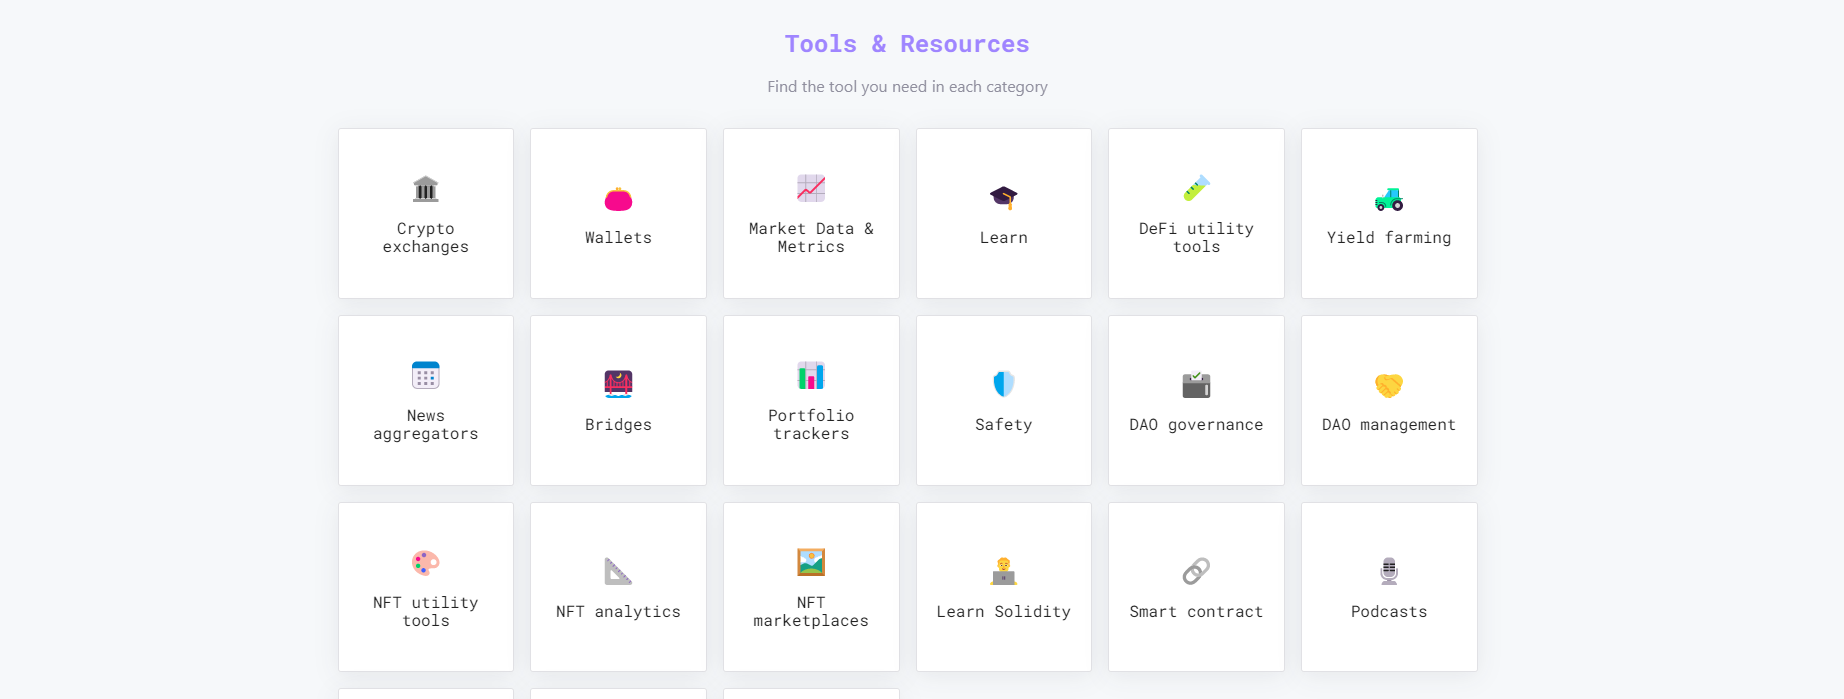Click the bridge icon above Bridges
1844x699 pixels.
point(618,384)
